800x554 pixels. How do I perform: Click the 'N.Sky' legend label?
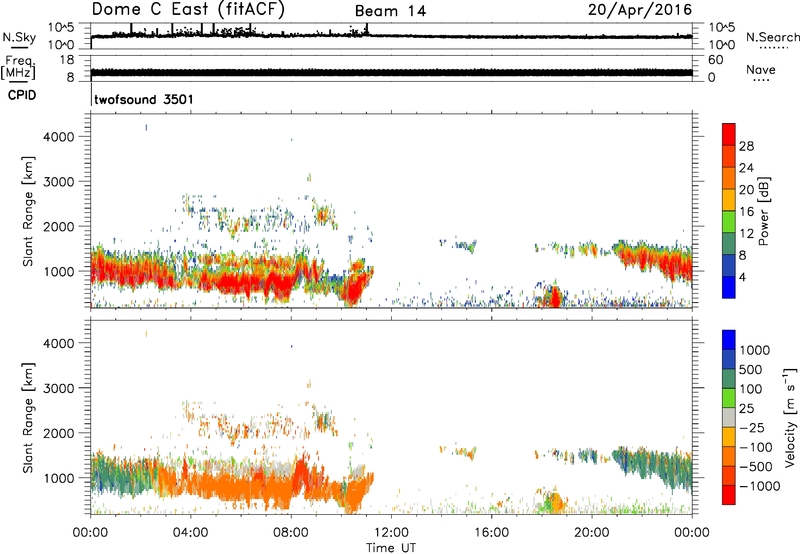coord(19,37)
